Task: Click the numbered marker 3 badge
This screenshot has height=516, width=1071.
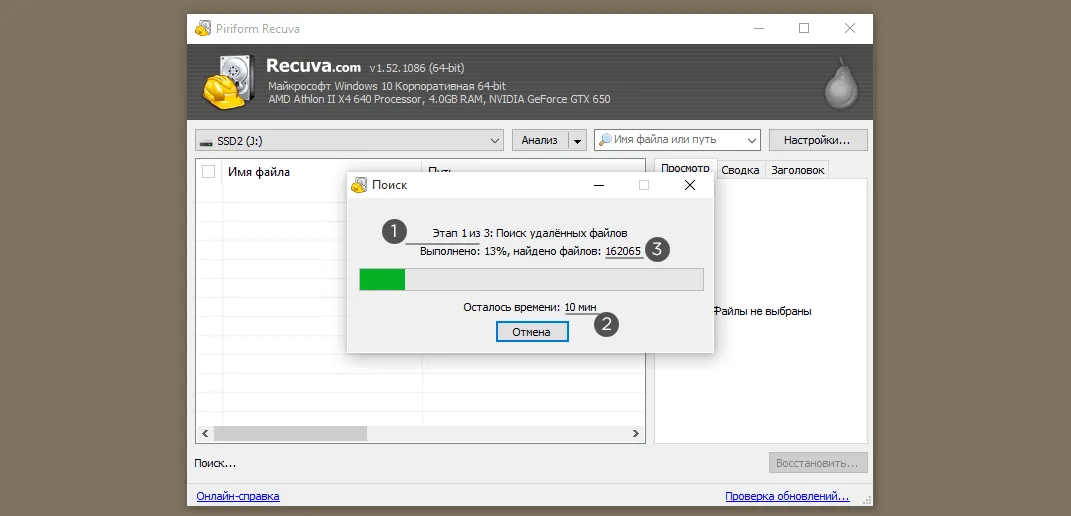Action: coord(656,250)
